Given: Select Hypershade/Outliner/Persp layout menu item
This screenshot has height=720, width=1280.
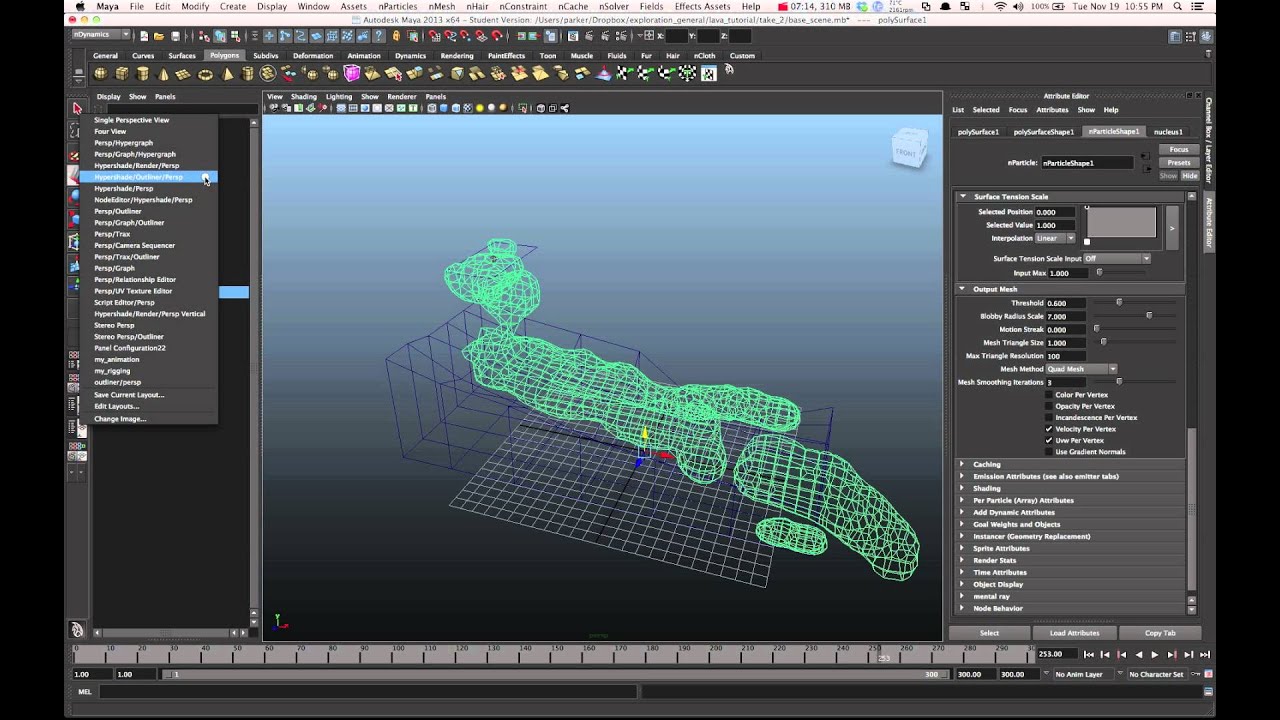Looking at the screenshot, I should [148, 177].
